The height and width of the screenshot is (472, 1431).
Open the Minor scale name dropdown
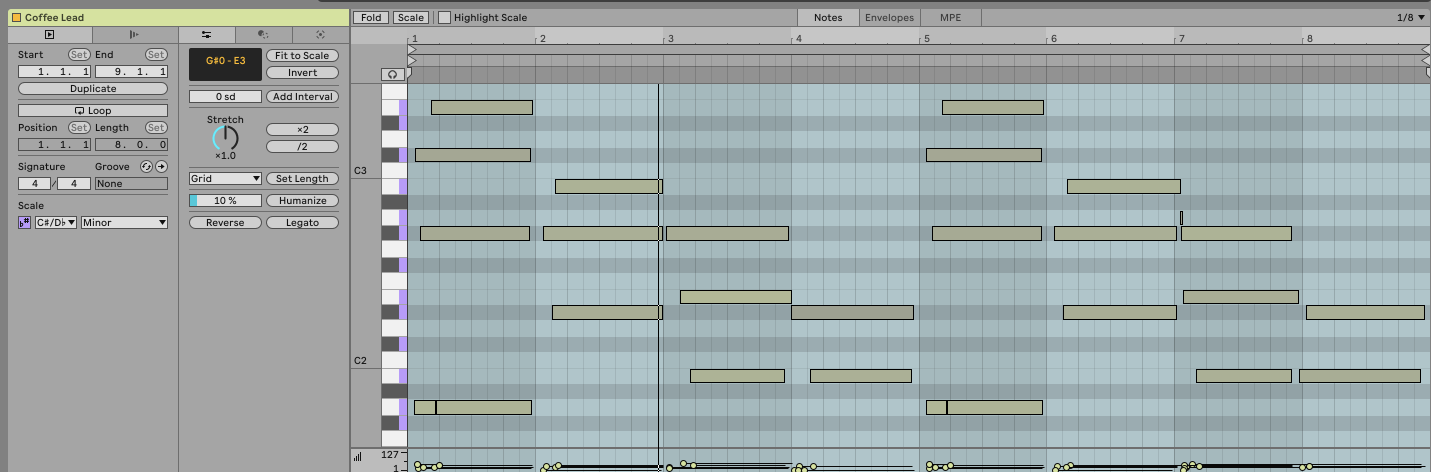click(124, 223)
